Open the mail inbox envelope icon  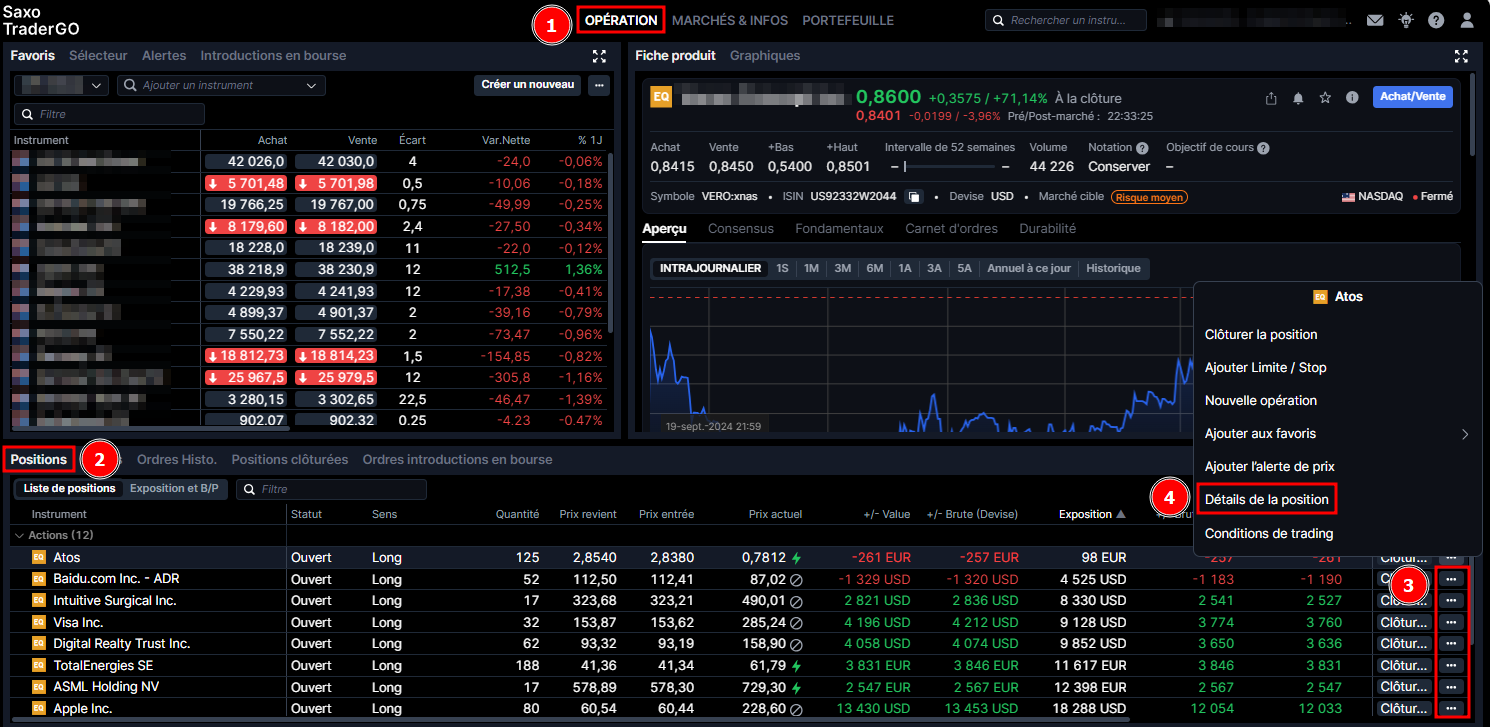pyautogui.click(x=1375, y=20)
